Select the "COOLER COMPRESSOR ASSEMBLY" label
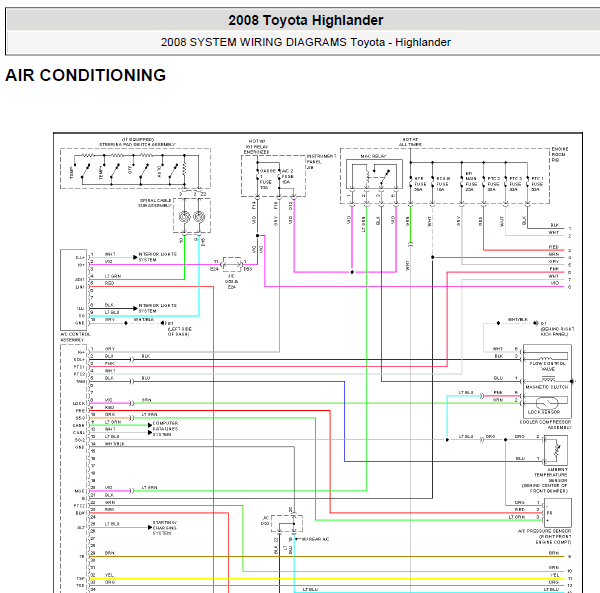This screenshot has height=593, width=600. click(x=545, y=425)
